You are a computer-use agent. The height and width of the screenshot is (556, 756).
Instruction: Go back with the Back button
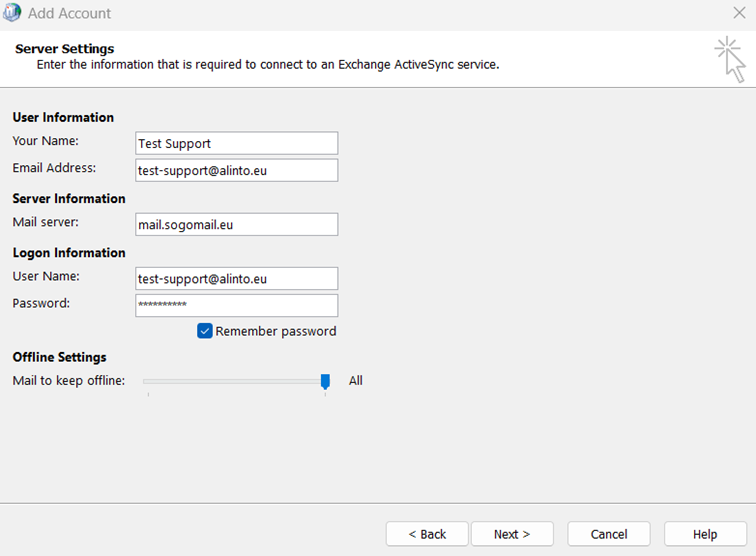click(x=426, y=534)
